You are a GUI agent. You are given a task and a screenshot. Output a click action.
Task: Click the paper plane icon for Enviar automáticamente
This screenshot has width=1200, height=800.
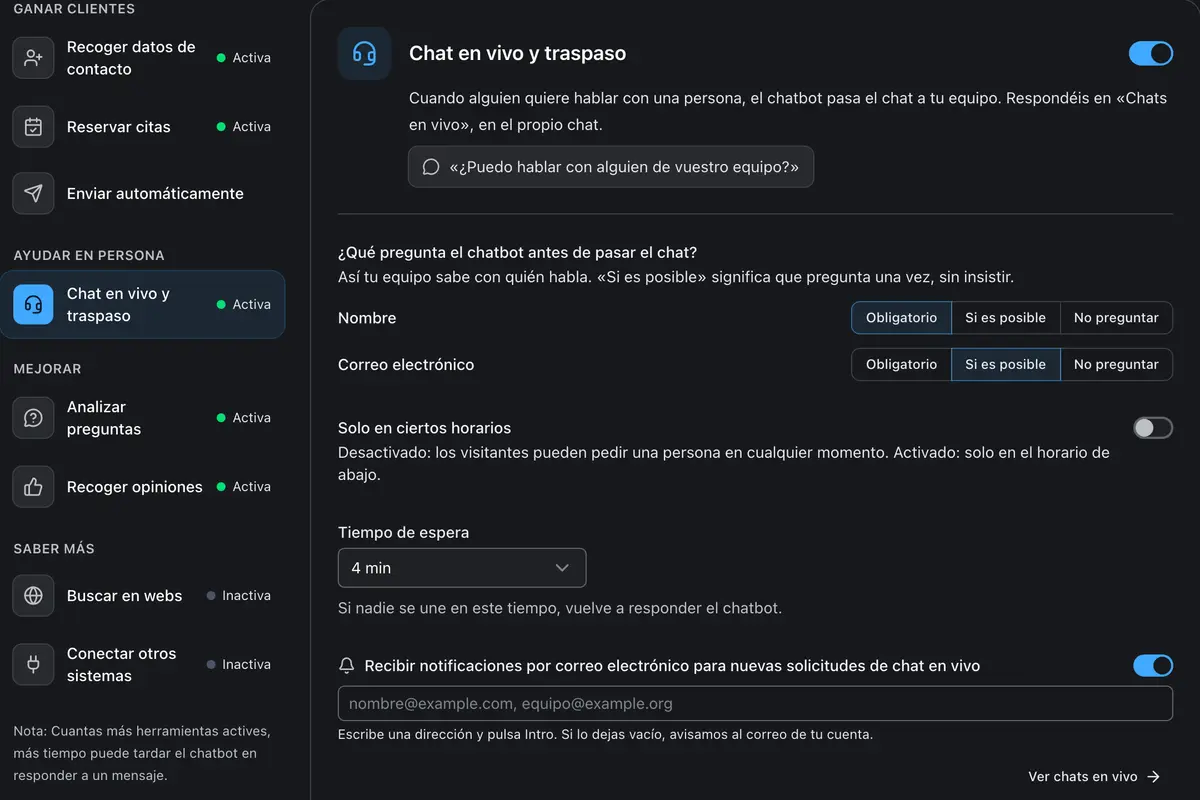point(33,194)
